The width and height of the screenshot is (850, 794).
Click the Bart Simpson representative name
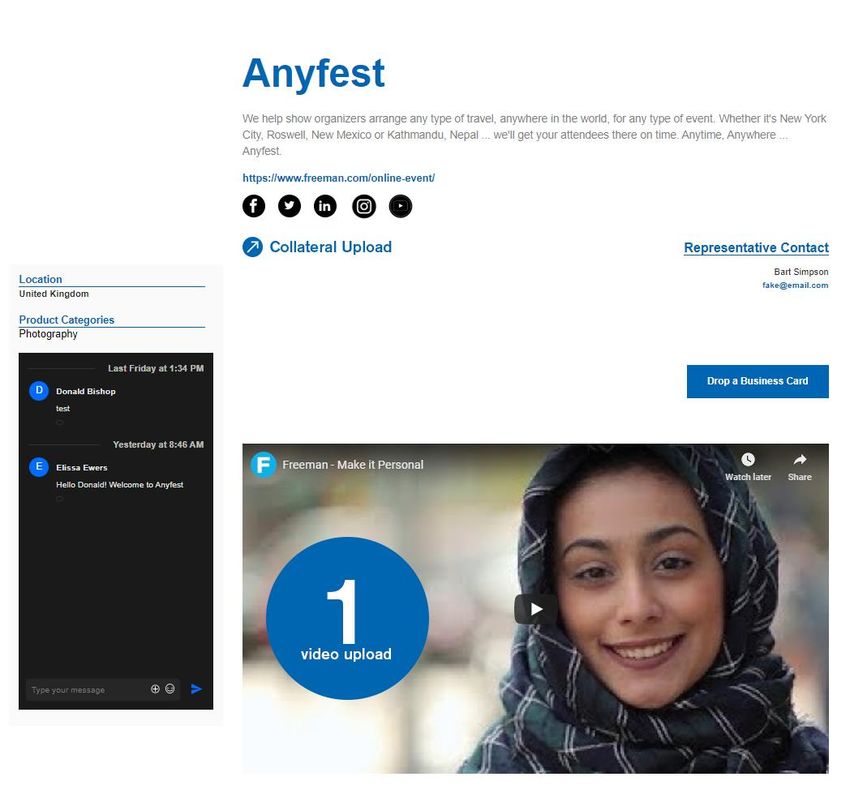click(801, 272)
